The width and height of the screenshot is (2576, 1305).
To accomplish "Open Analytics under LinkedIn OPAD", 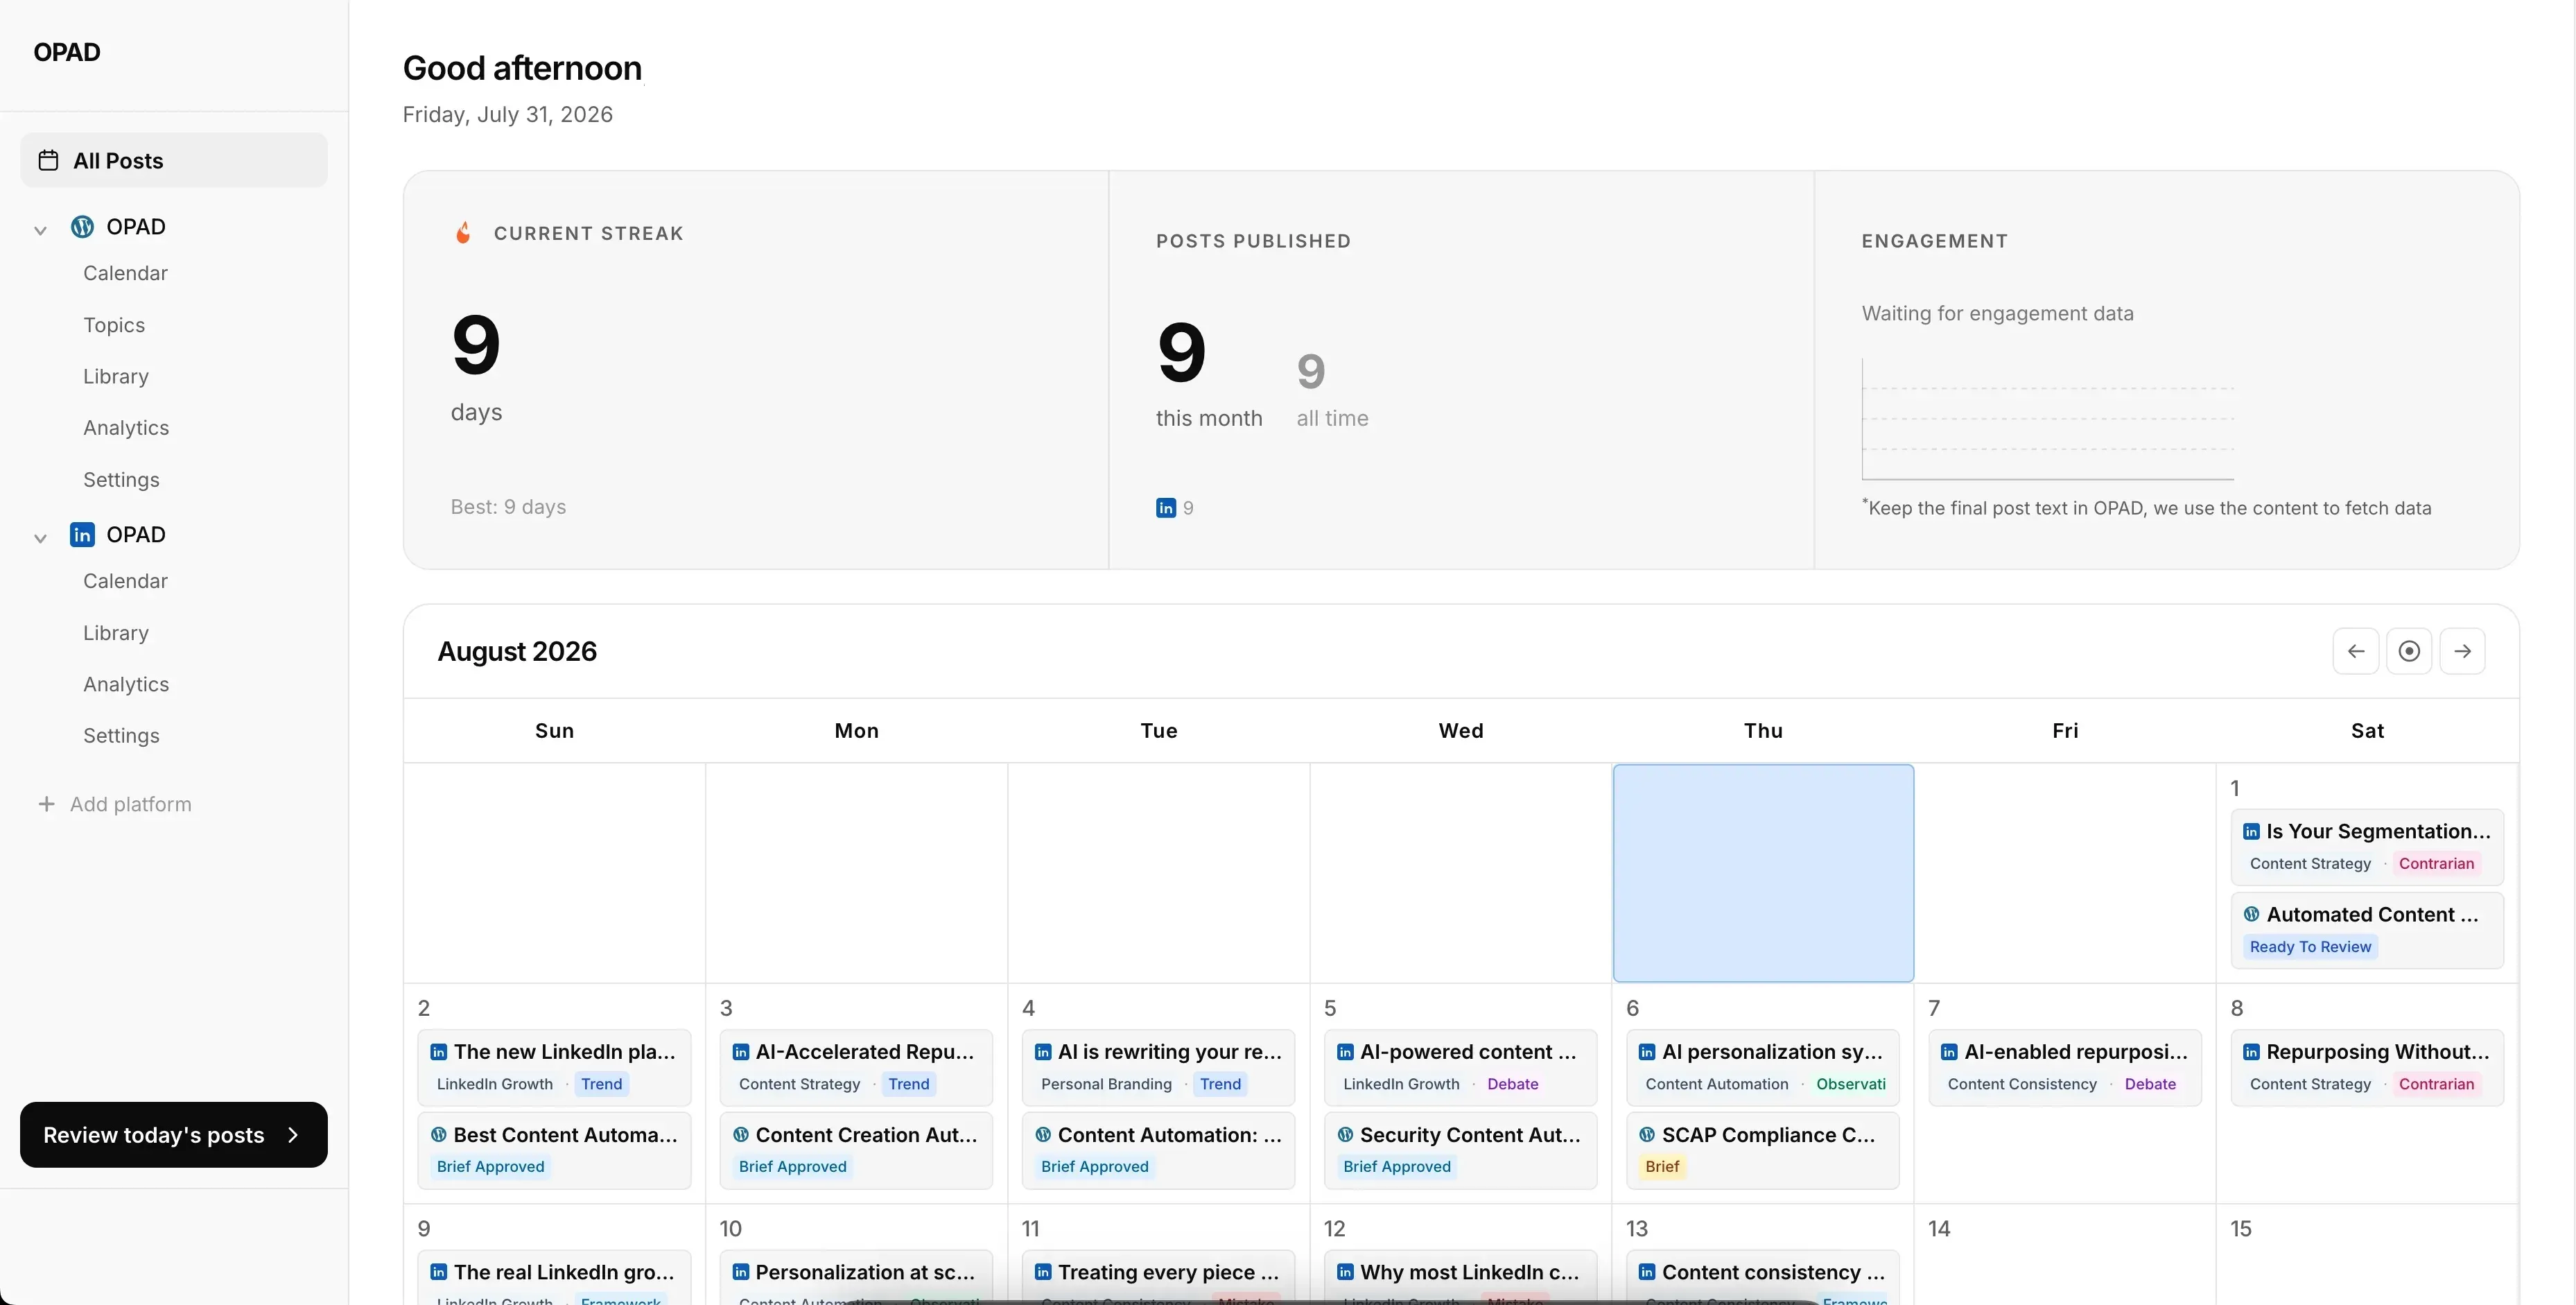I will (x=126, y=684).
